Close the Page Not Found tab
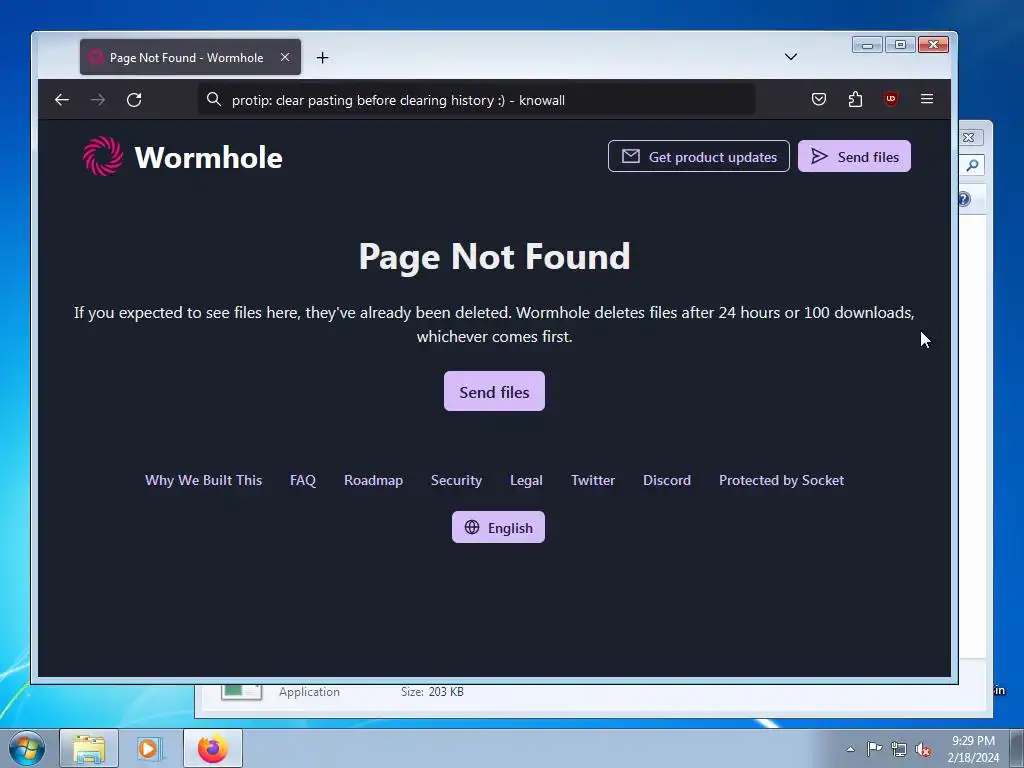 [285, 57]
